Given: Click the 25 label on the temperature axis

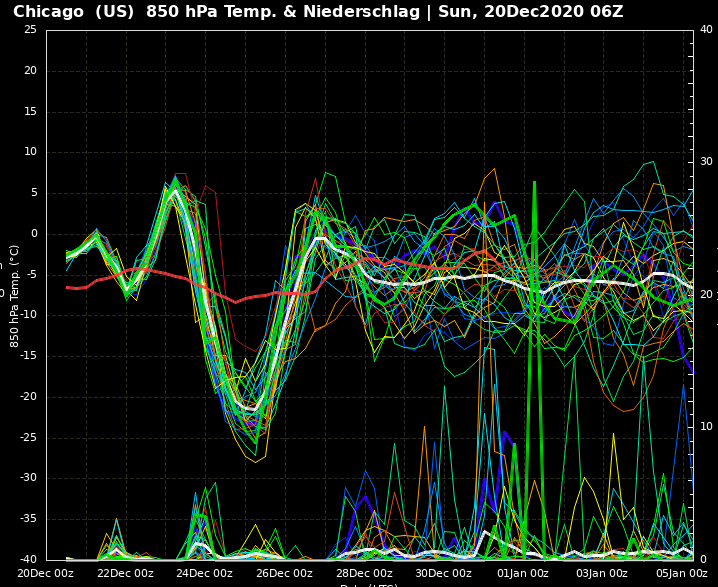Looking at the screenshot, I should [x=30, y=30].
